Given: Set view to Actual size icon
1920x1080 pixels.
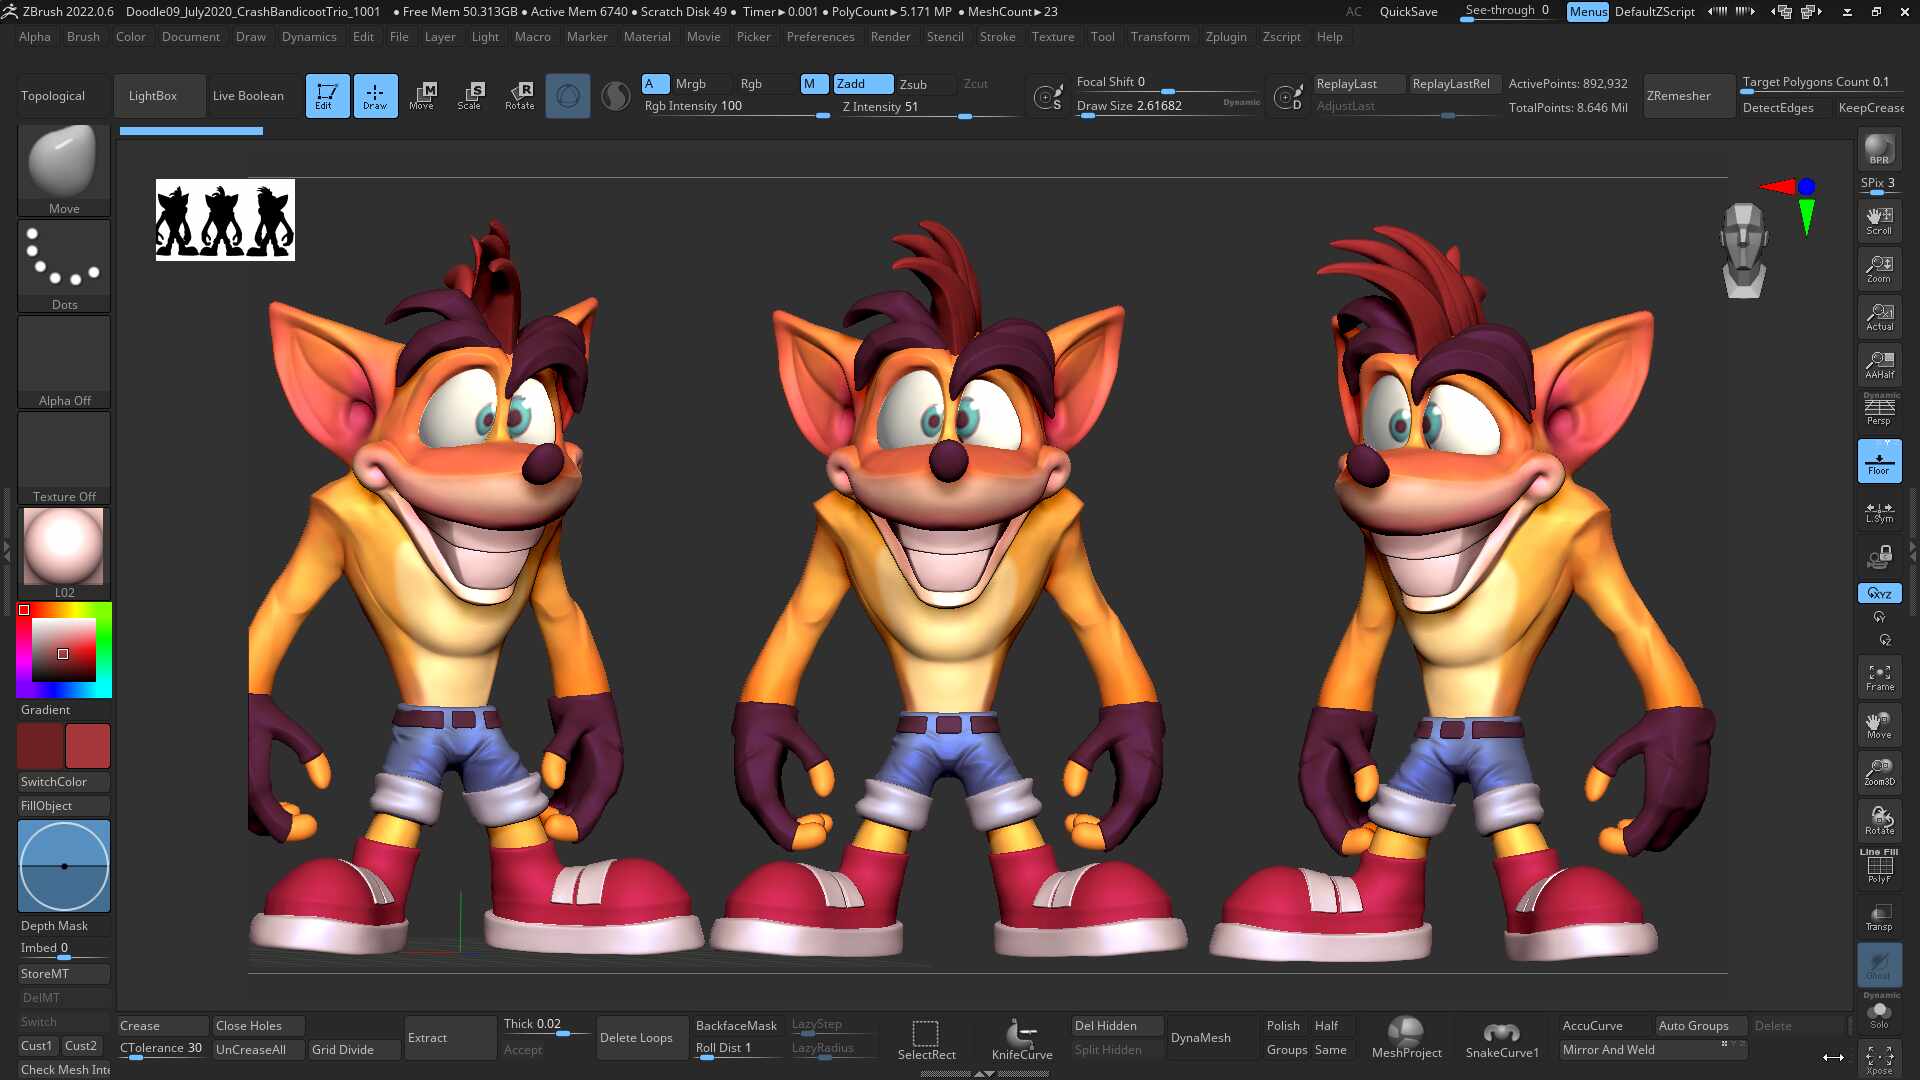Looking at the screenshot, I should pos(1879,317).
